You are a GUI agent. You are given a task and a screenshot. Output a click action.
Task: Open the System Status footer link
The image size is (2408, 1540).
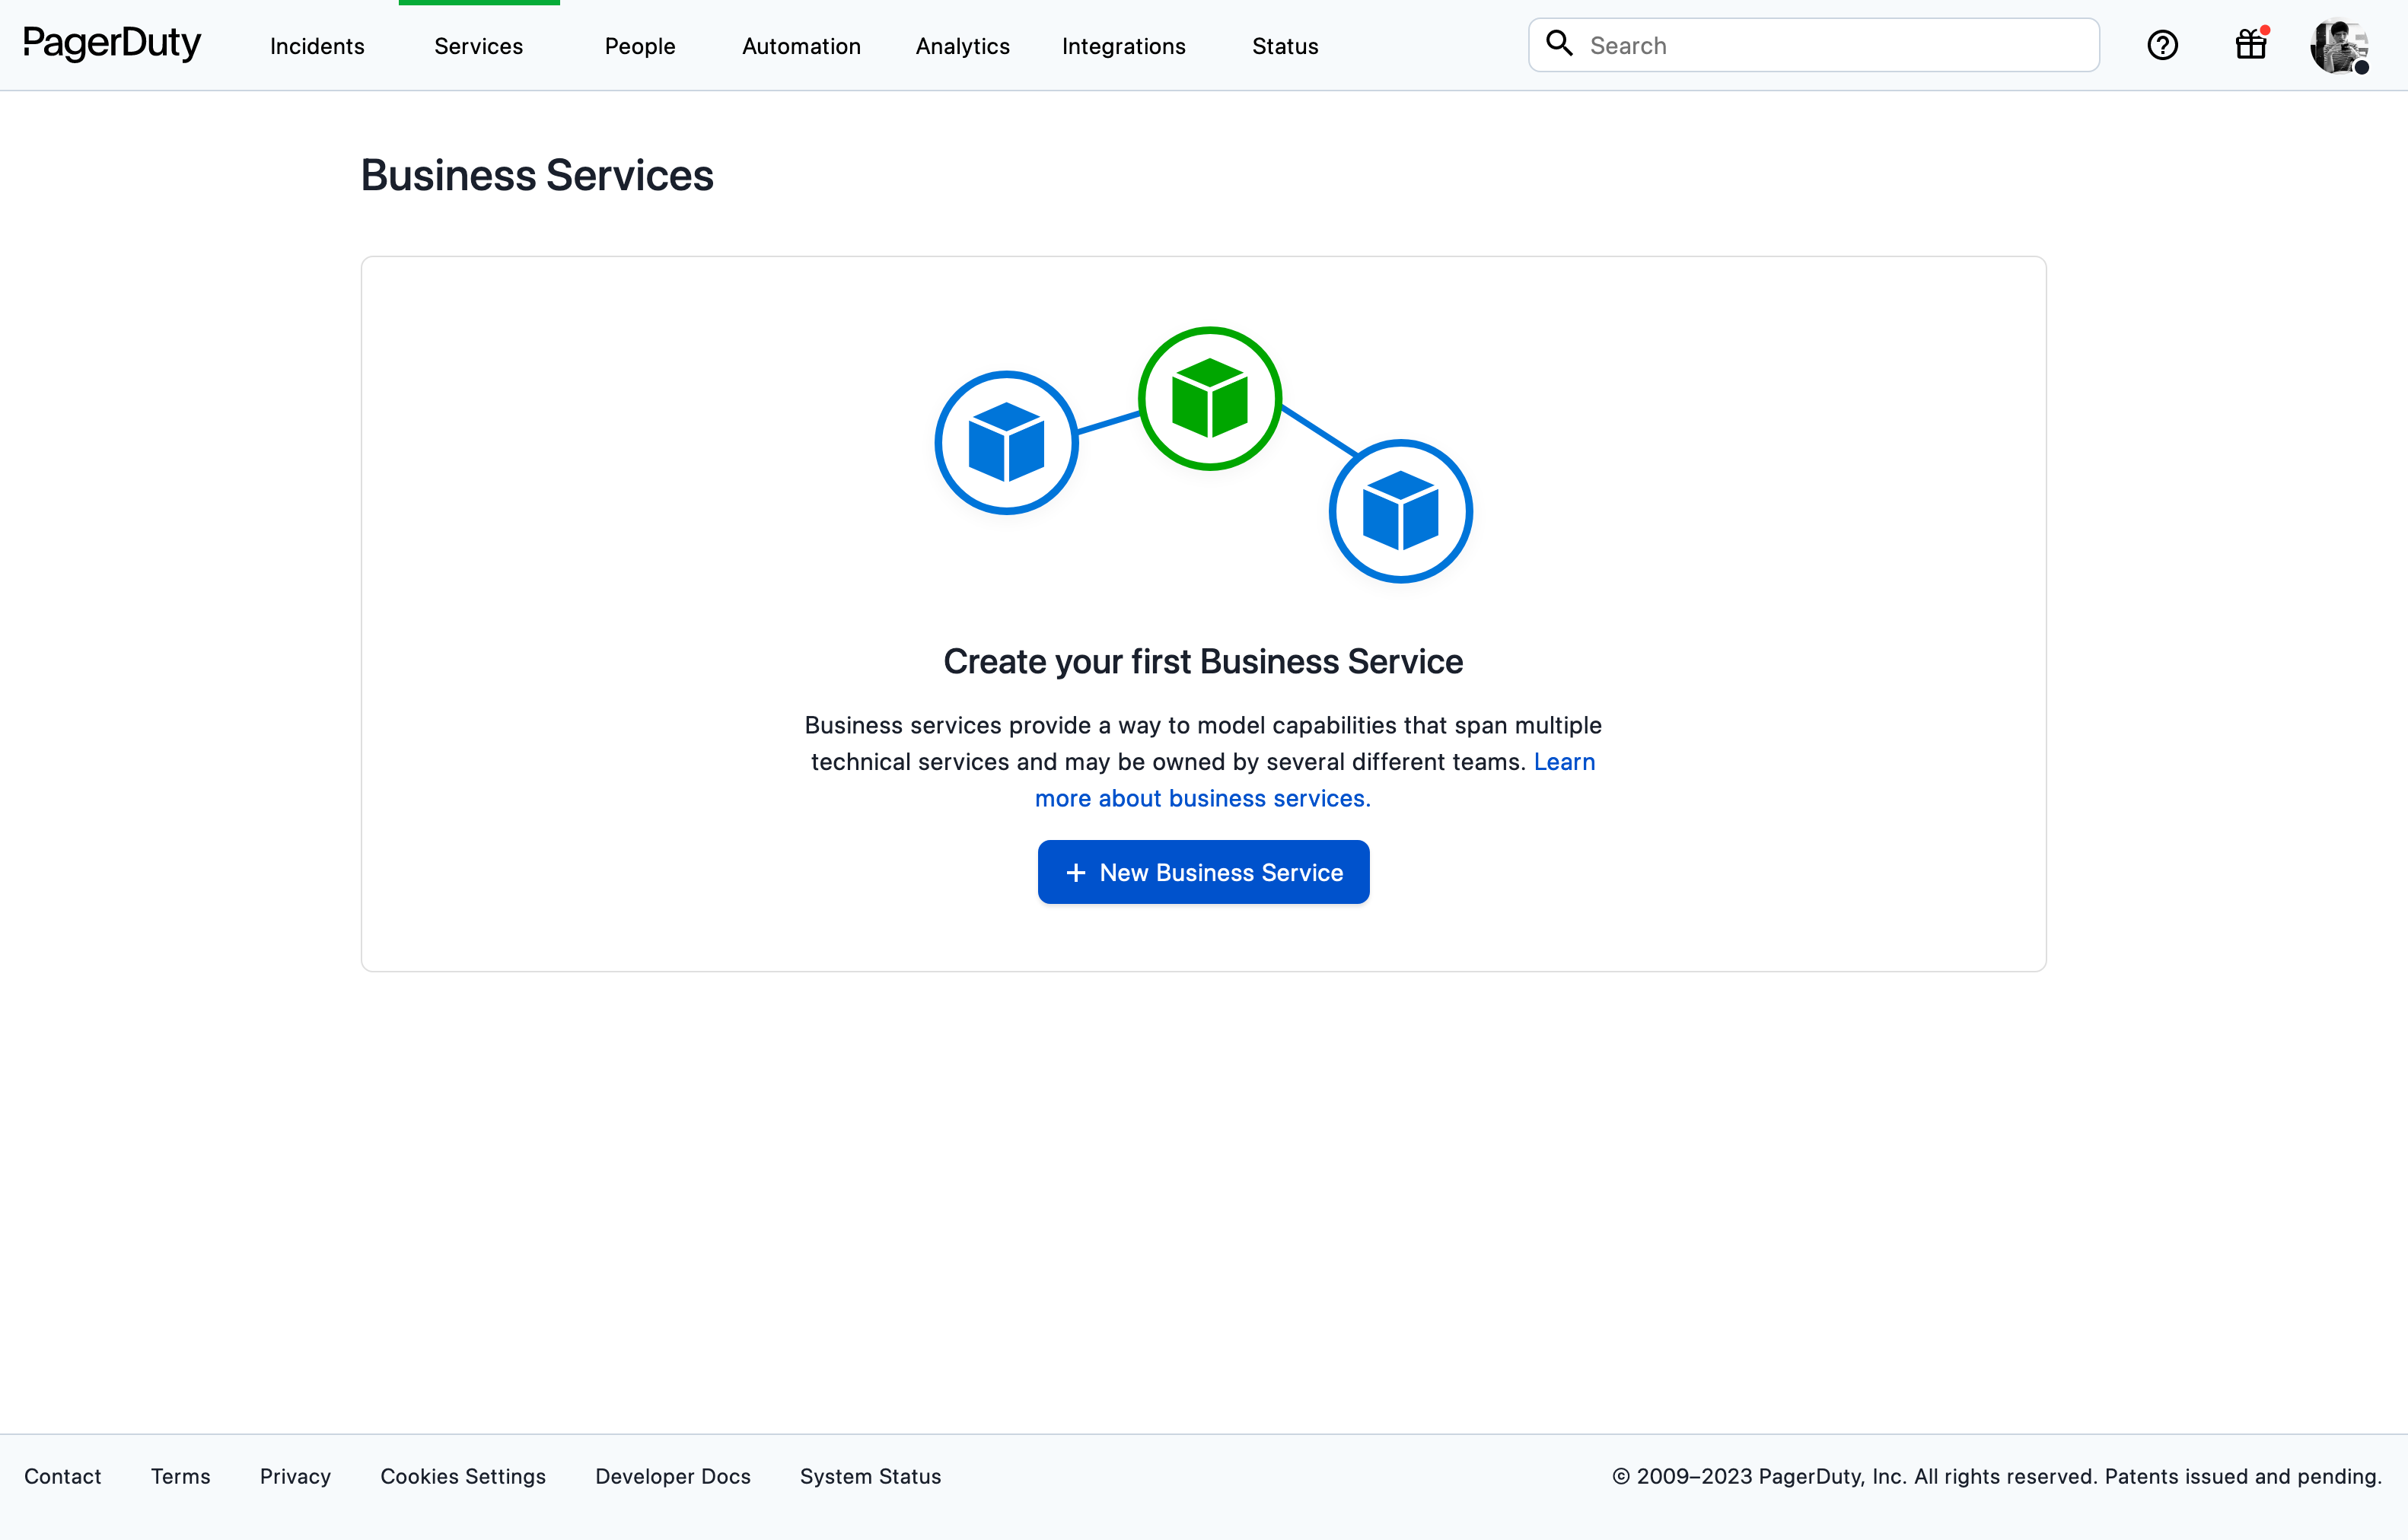pos(870,1476)
